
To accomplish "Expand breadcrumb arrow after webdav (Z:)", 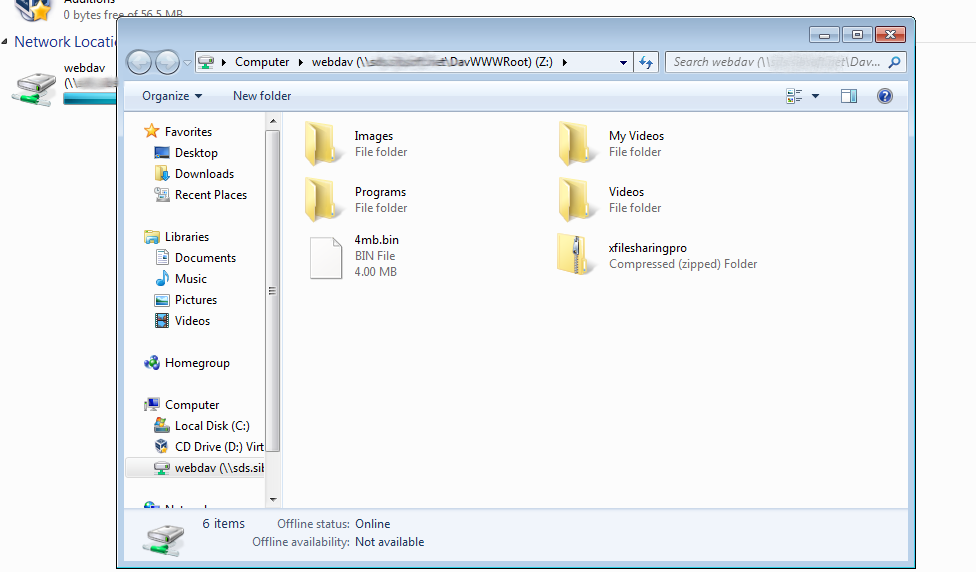I will point(565,62).
